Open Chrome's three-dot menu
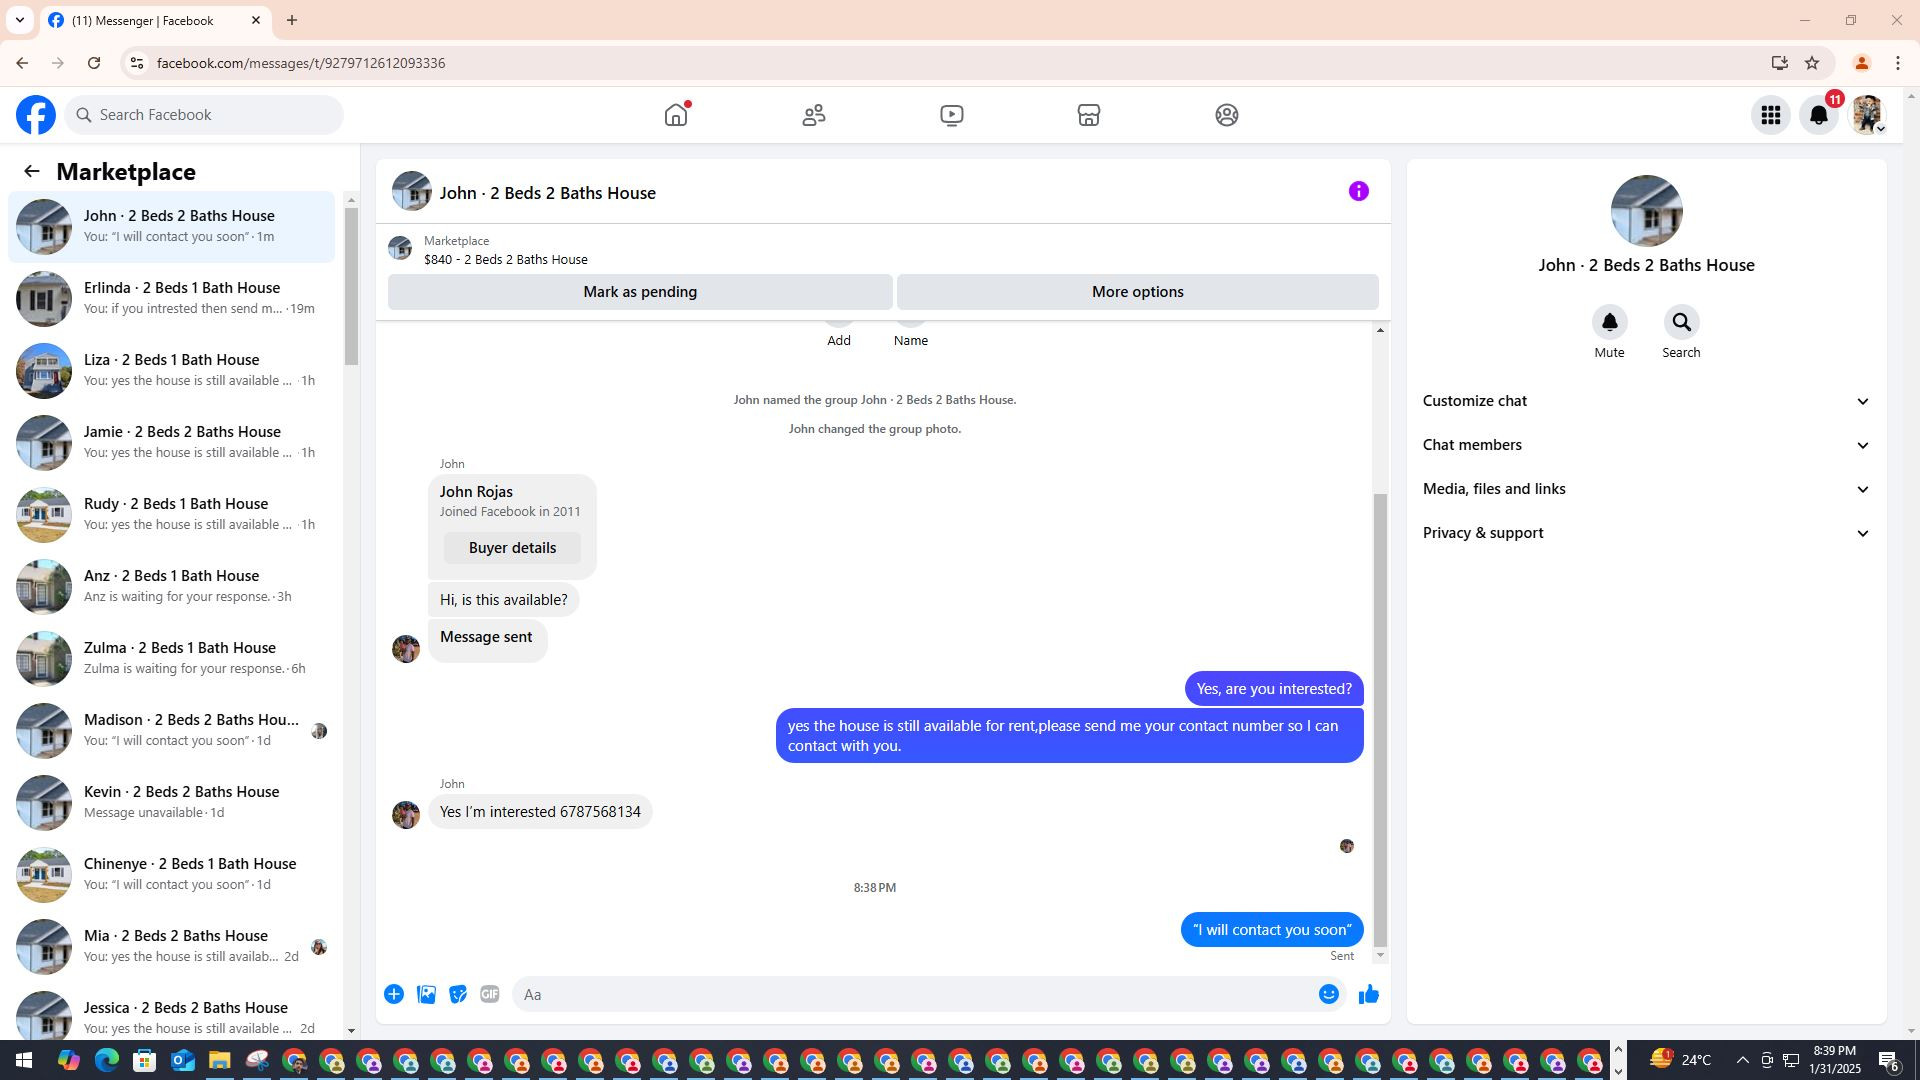Screen dimensions: 1920x1080 coord(1898,63)
